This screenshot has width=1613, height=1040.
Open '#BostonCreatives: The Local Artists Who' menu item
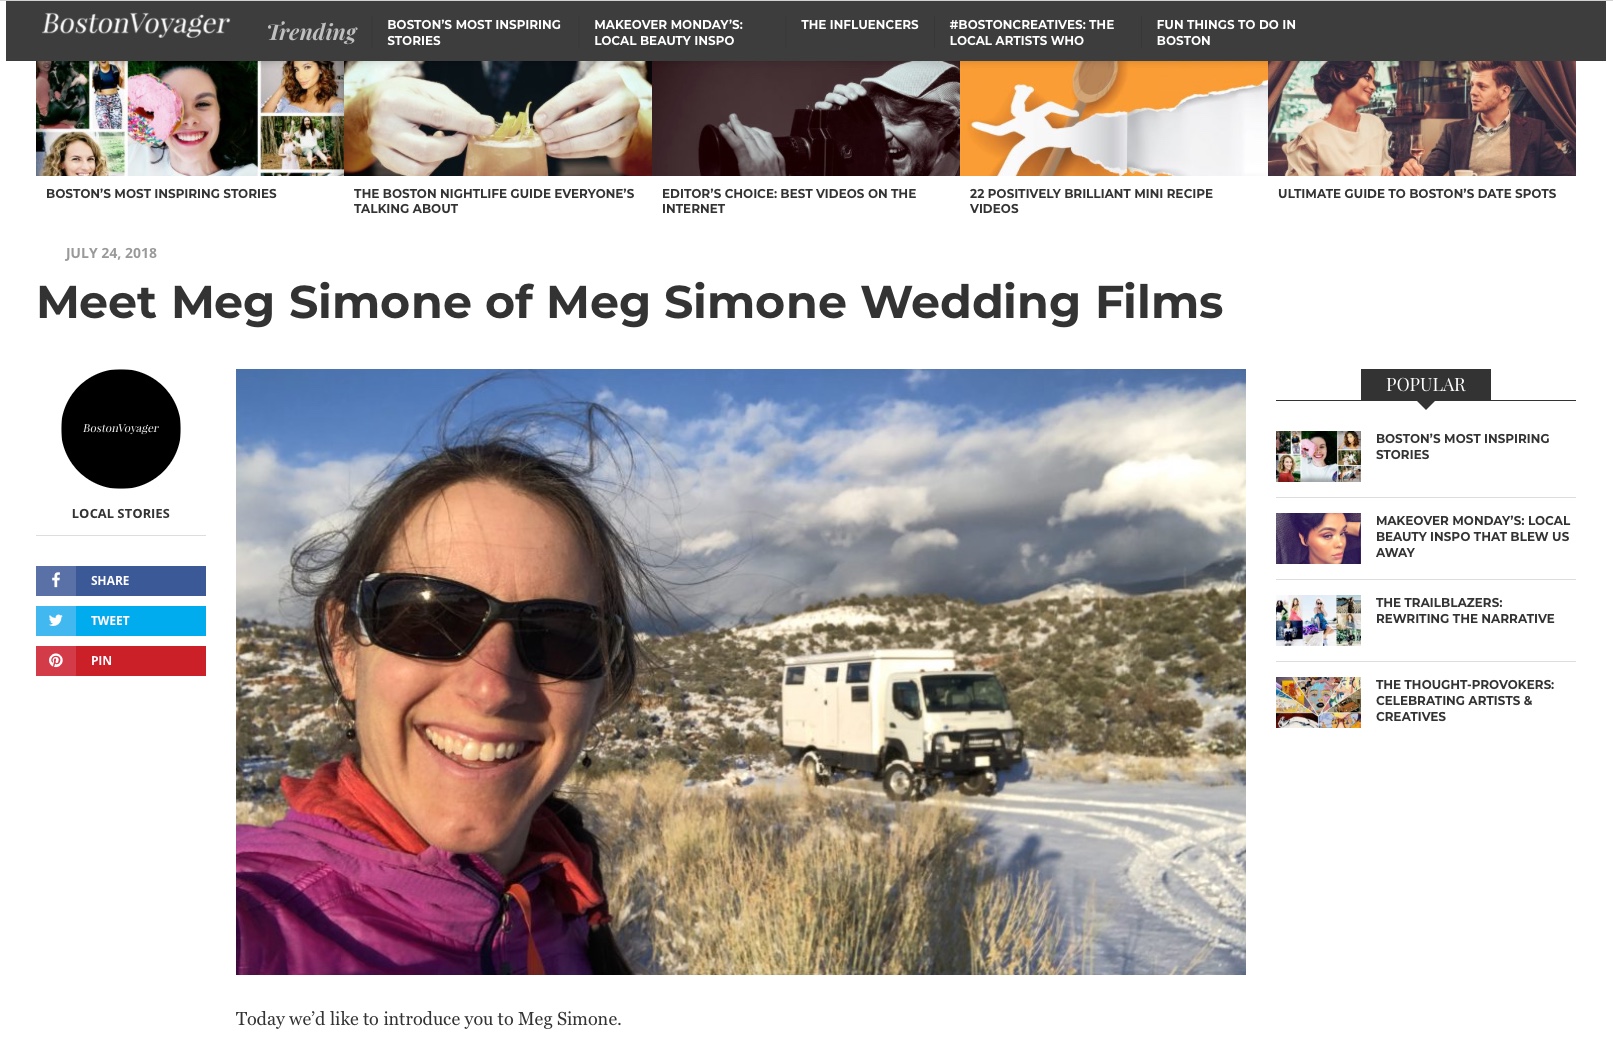click(1032, 31)
